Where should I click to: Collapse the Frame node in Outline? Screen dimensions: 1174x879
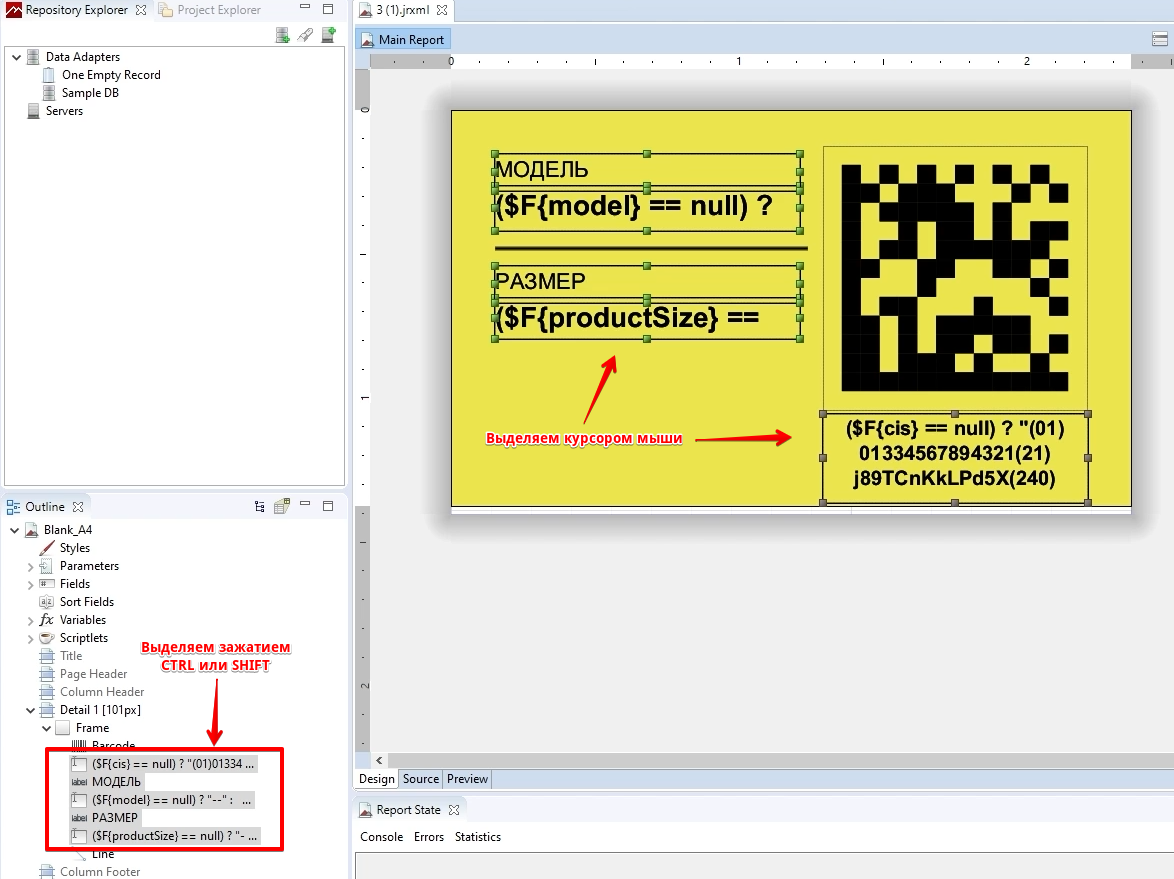[46, 728]
